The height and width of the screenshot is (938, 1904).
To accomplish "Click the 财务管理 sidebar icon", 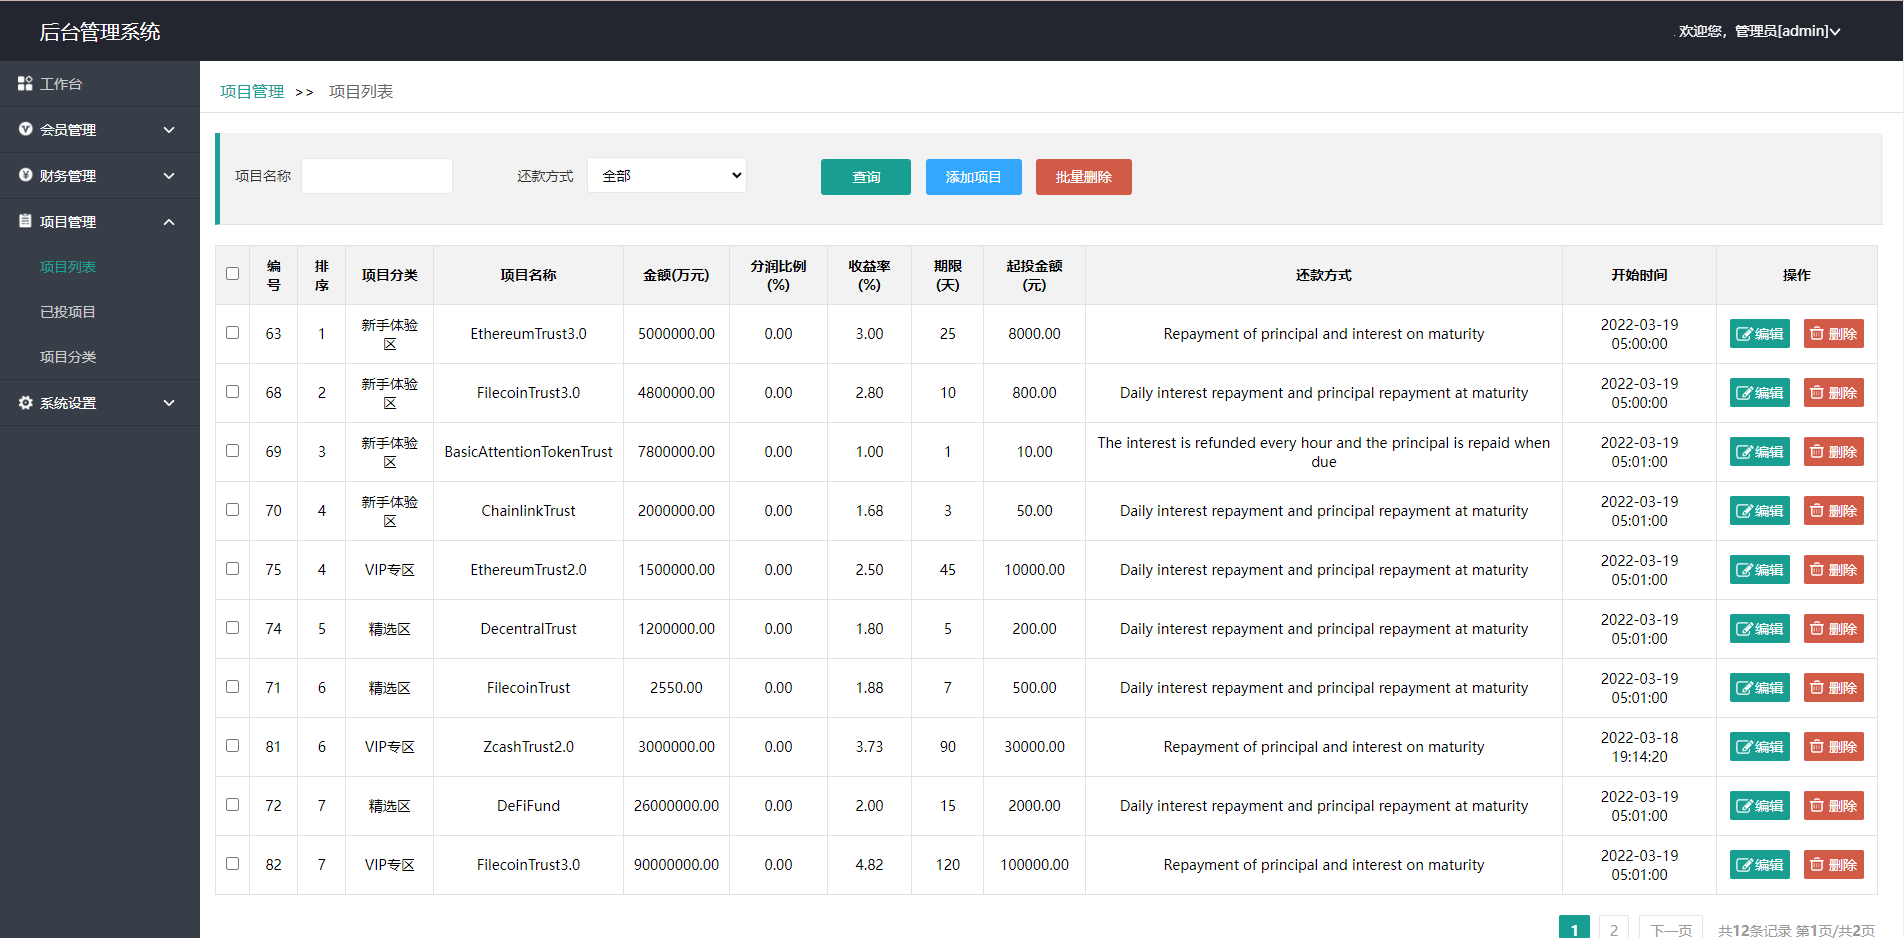I will [25, 176].
